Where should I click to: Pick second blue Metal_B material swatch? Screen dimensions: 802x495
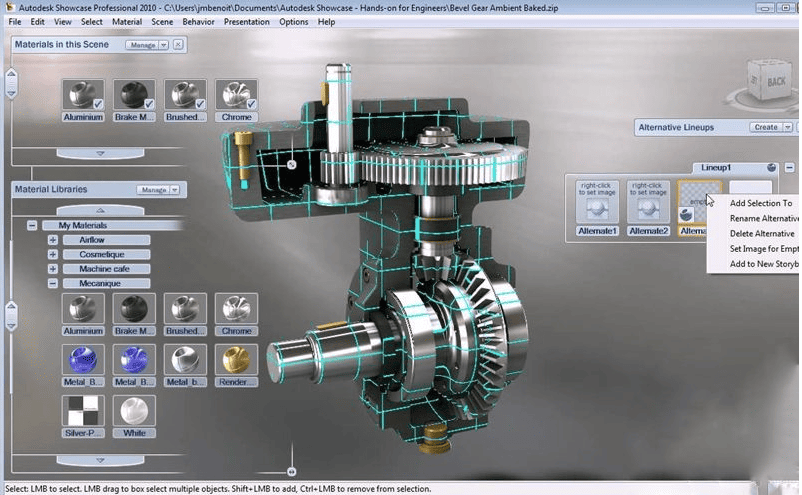tap(134, 360)
